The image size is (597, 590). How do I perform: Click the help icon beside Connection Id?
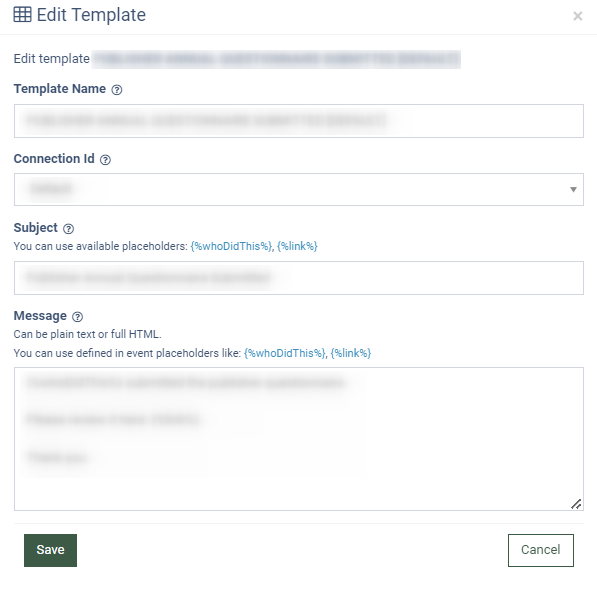pyautogui.click(x=105, y=160)
